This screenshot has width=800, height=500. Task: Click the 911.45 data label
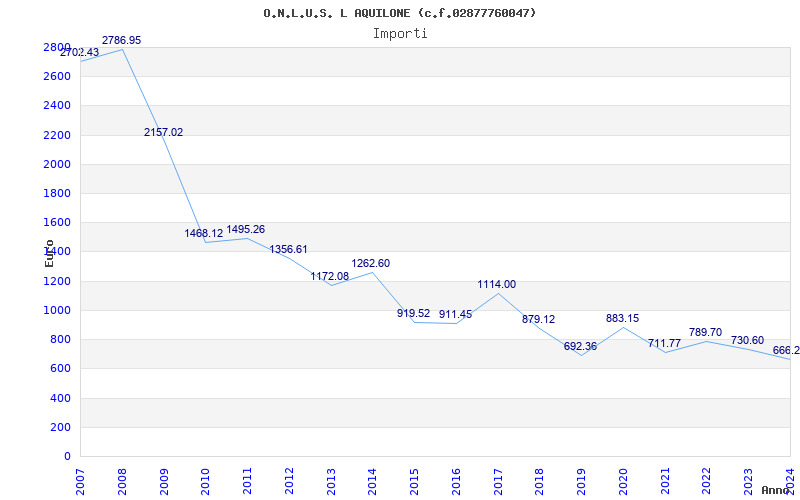click(456, 314)
